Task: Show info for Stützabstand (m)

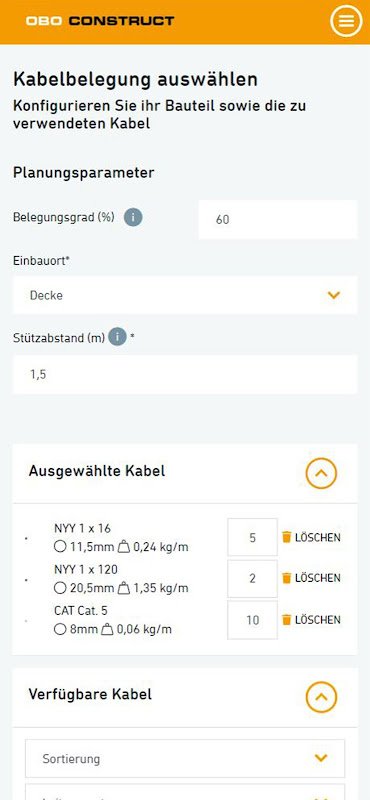Action: [117, 337]
